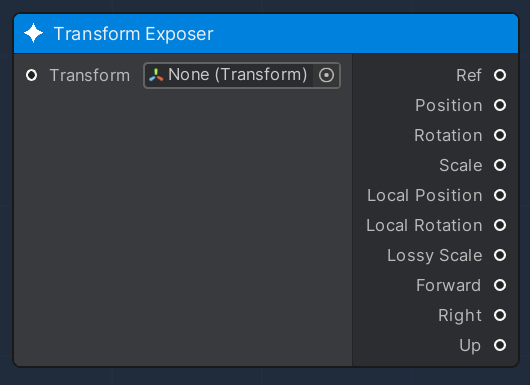Click the Forward output port

500,285
